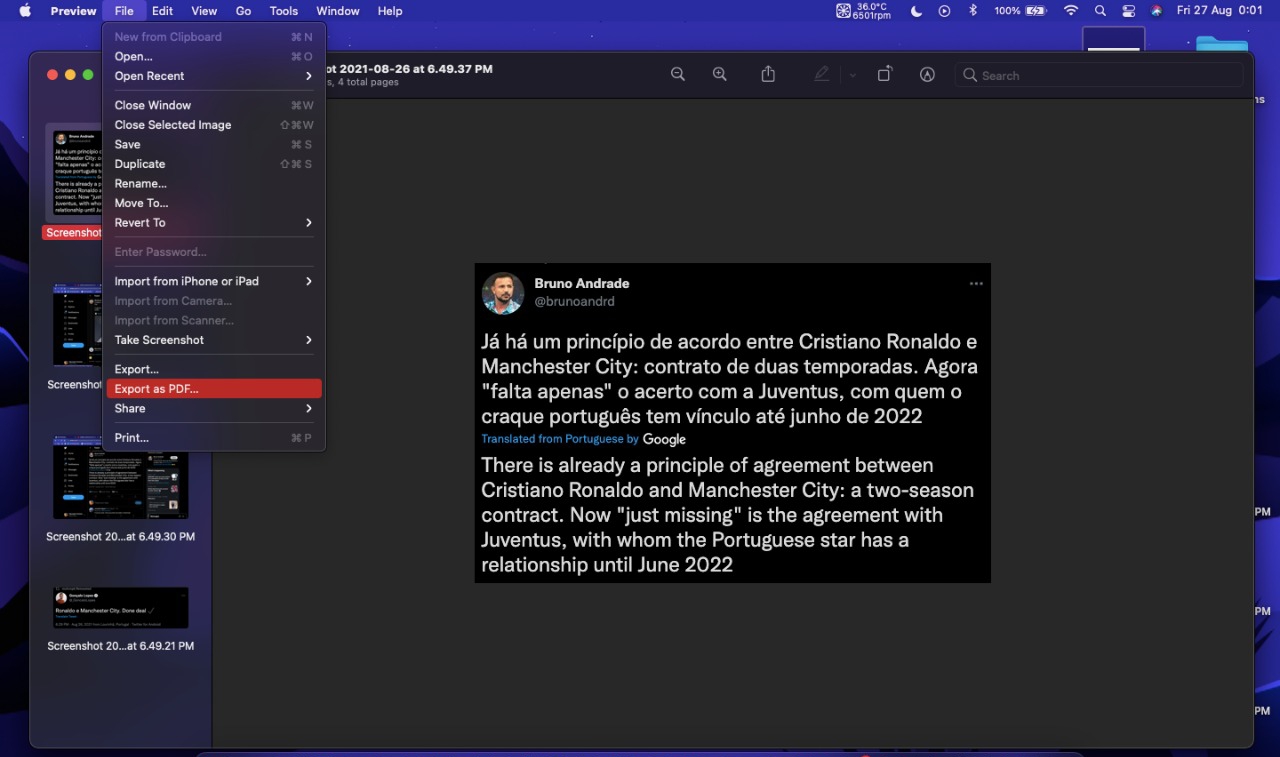Click the rotate icon in the toolbar
This screenshot has width=1280, height=757.
884,75
